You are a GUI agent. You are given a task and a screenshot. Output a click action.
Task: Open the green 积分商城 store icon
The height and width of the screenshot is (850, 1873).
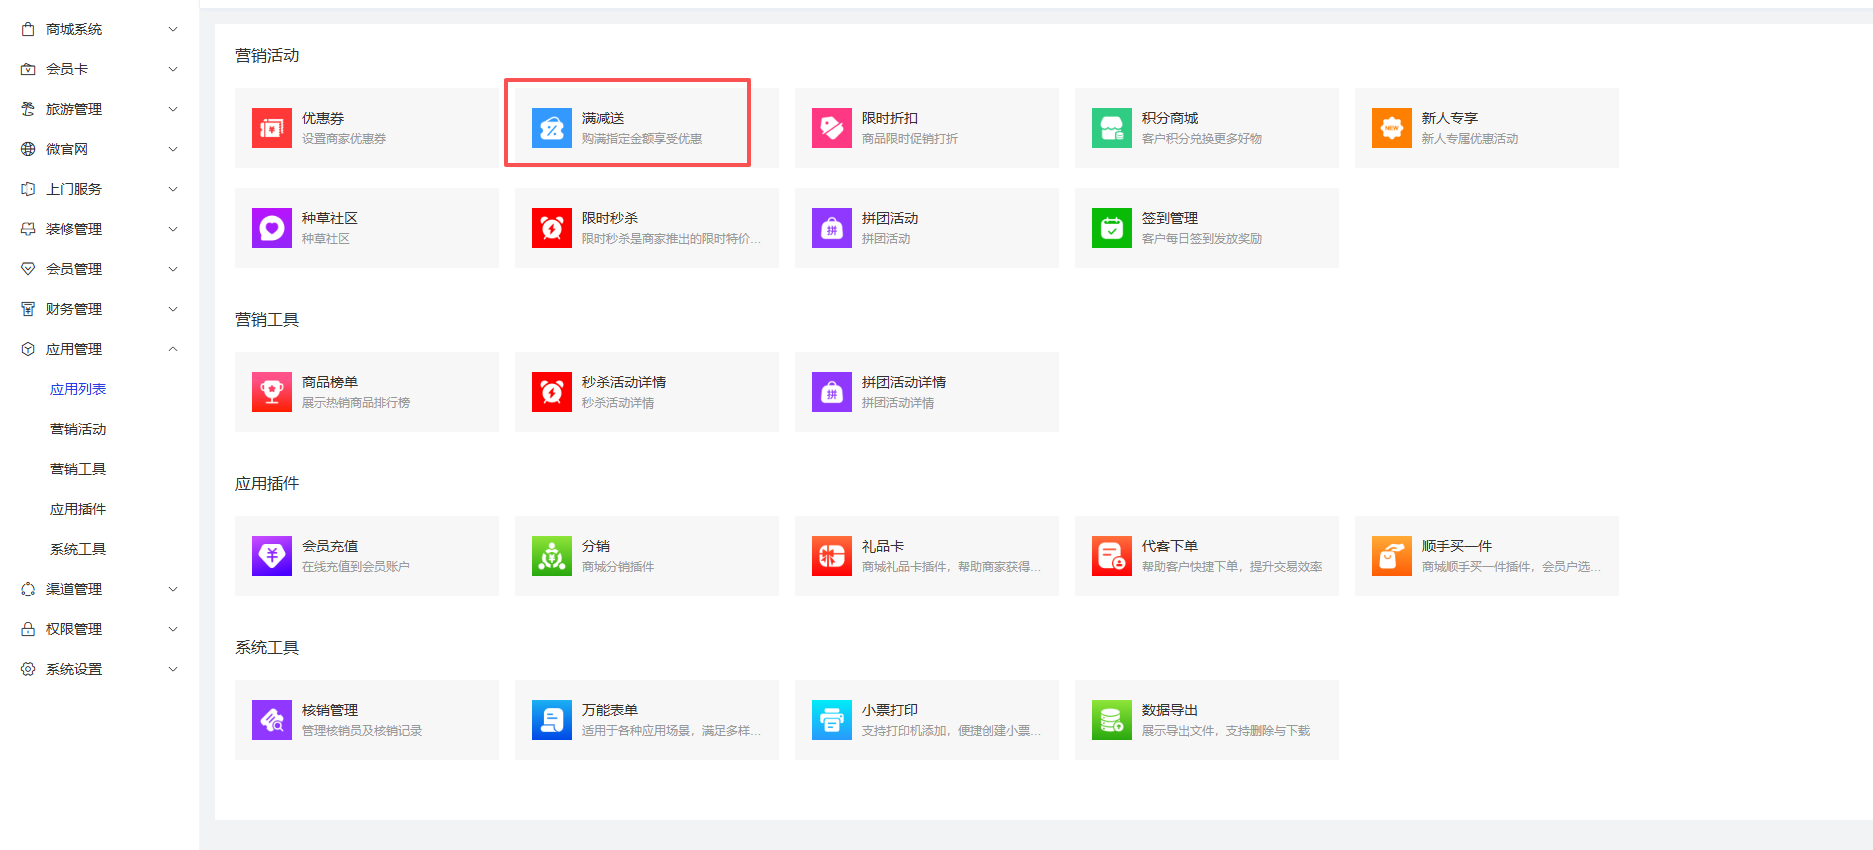point(1111,128)
